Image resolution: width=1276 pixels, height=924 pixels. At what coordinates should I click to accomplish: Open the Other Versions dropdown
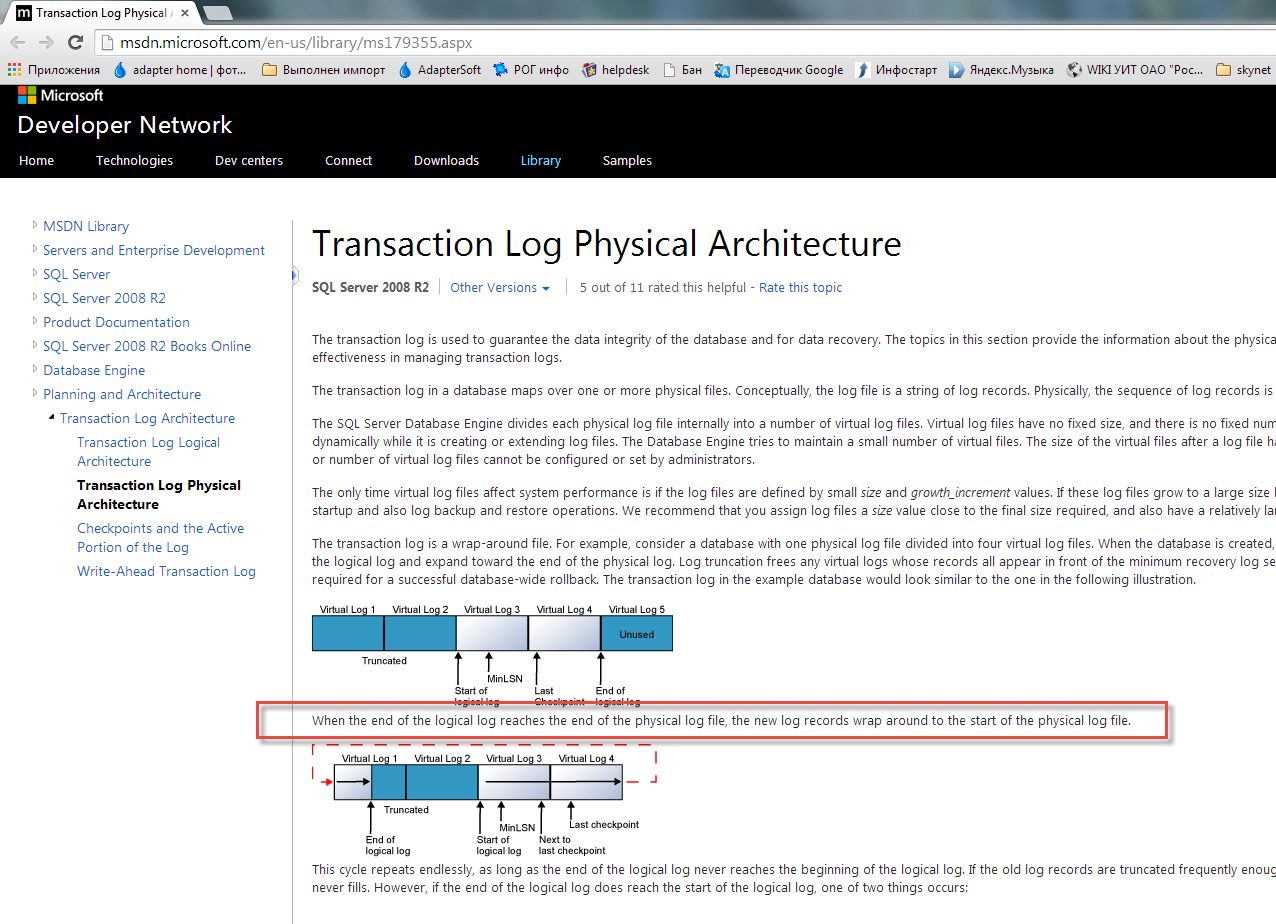point(500,287)
